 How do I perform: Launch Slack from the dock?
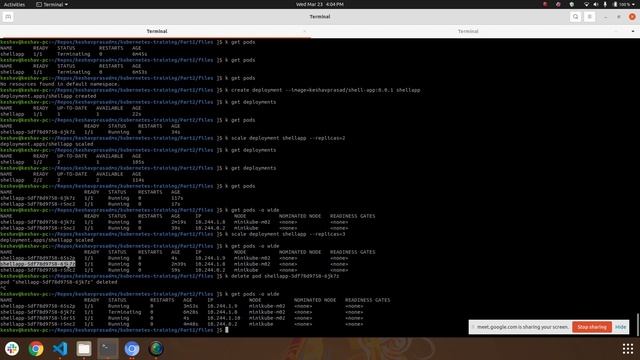[x=12, y=349]
